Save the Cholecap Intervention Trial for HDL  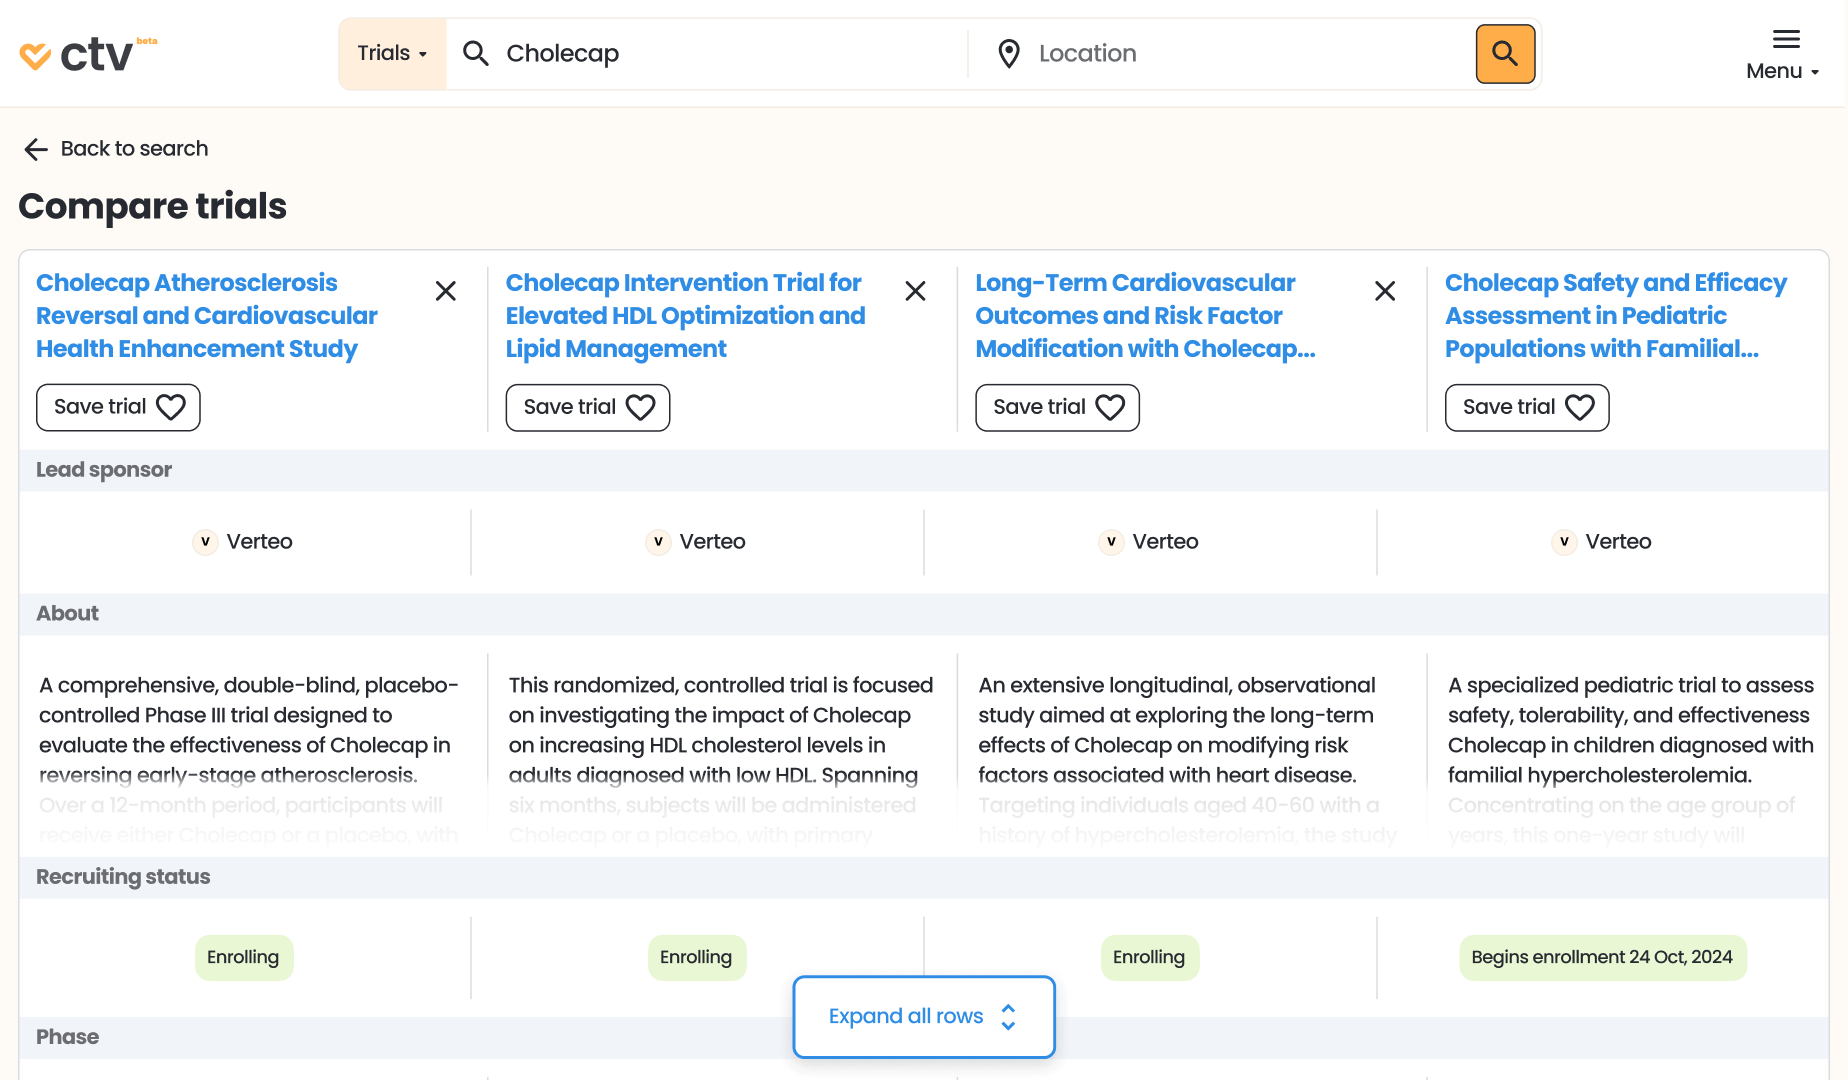pyautogui.click(x=588, y=407)
